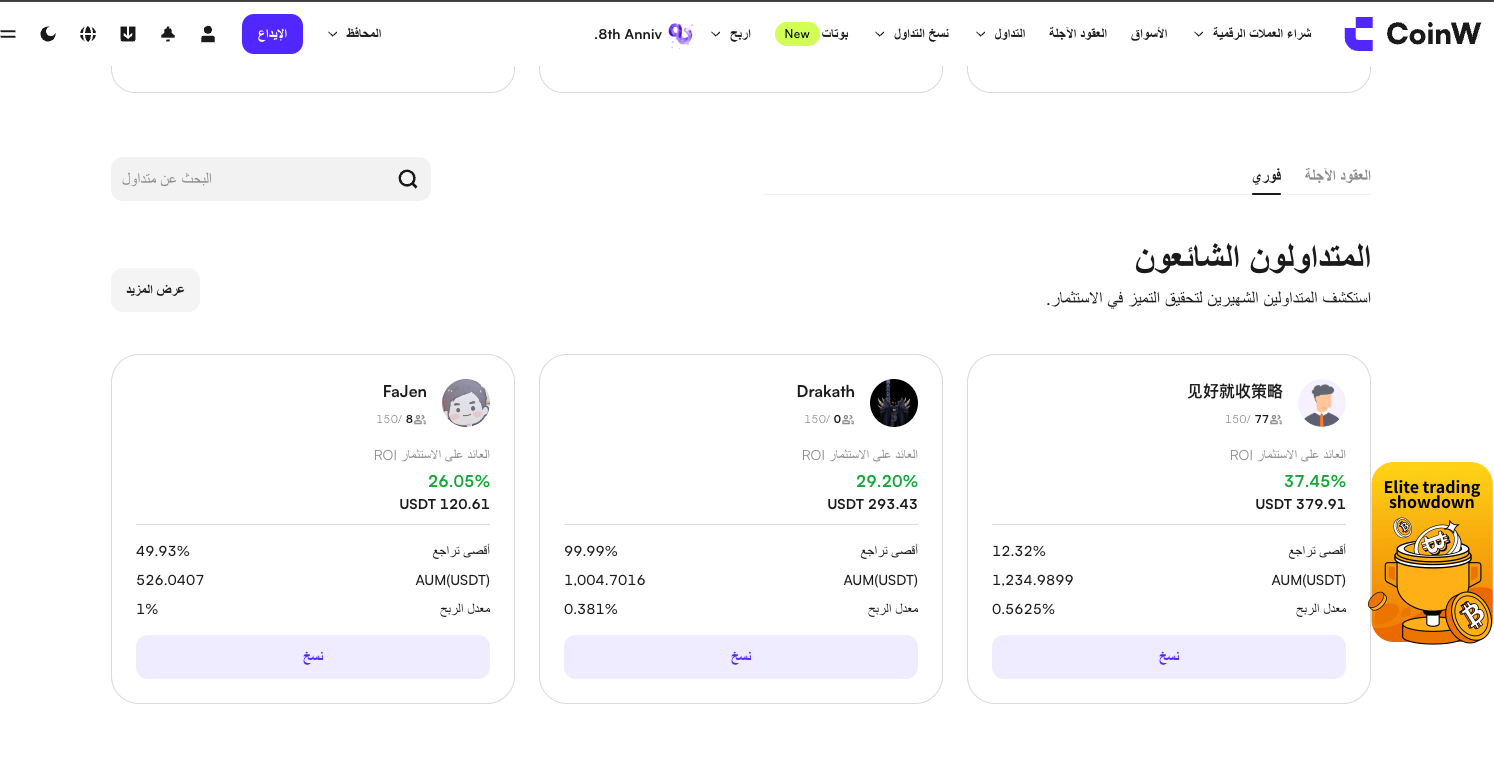Click the CoinW logo
1494x766 pixels.
[x=1413, y=34]
